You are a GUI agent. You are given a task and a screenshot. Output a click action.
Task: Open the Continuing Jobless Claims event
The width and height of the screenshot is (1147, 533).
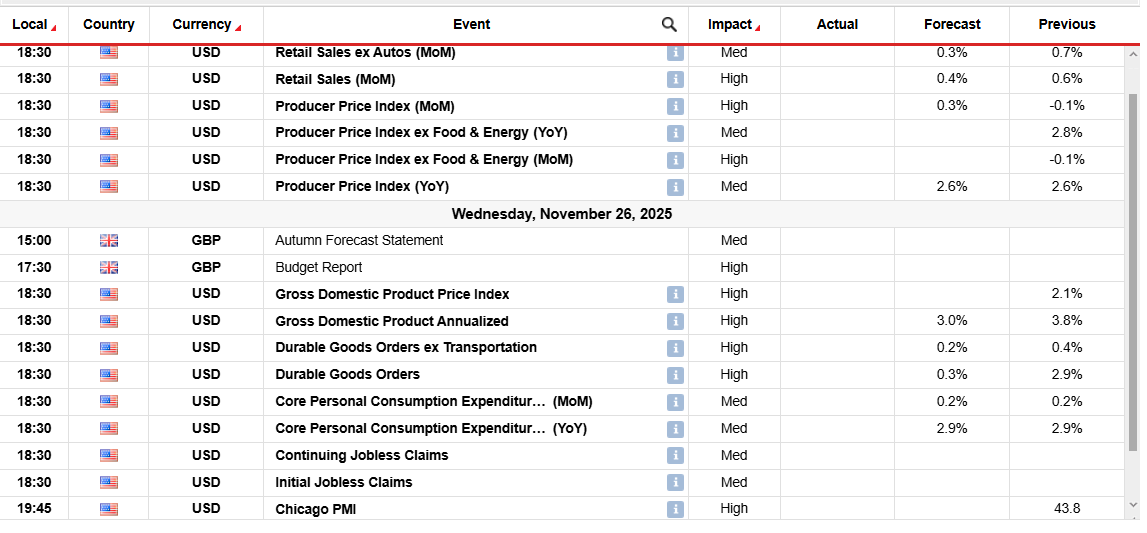[361, 455]
